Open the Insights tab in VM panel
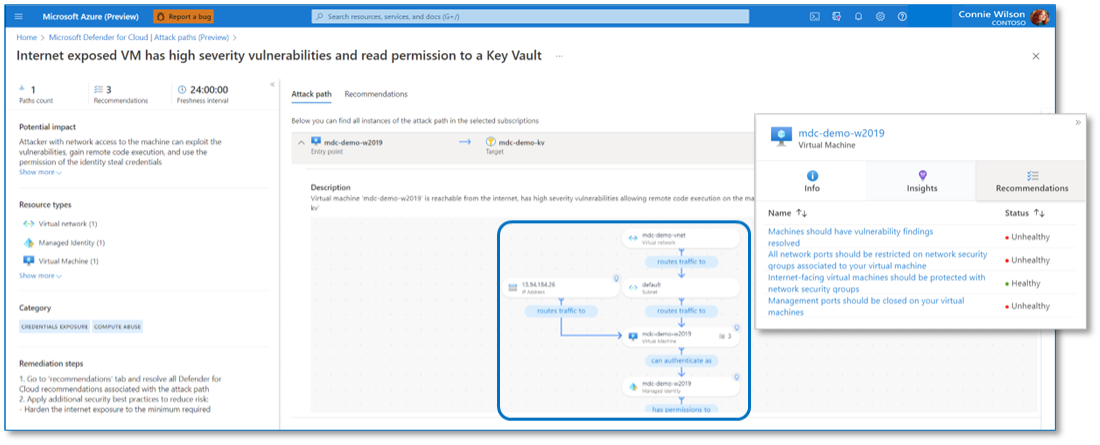The image size is (1100, 445). [x=921, y=181]
